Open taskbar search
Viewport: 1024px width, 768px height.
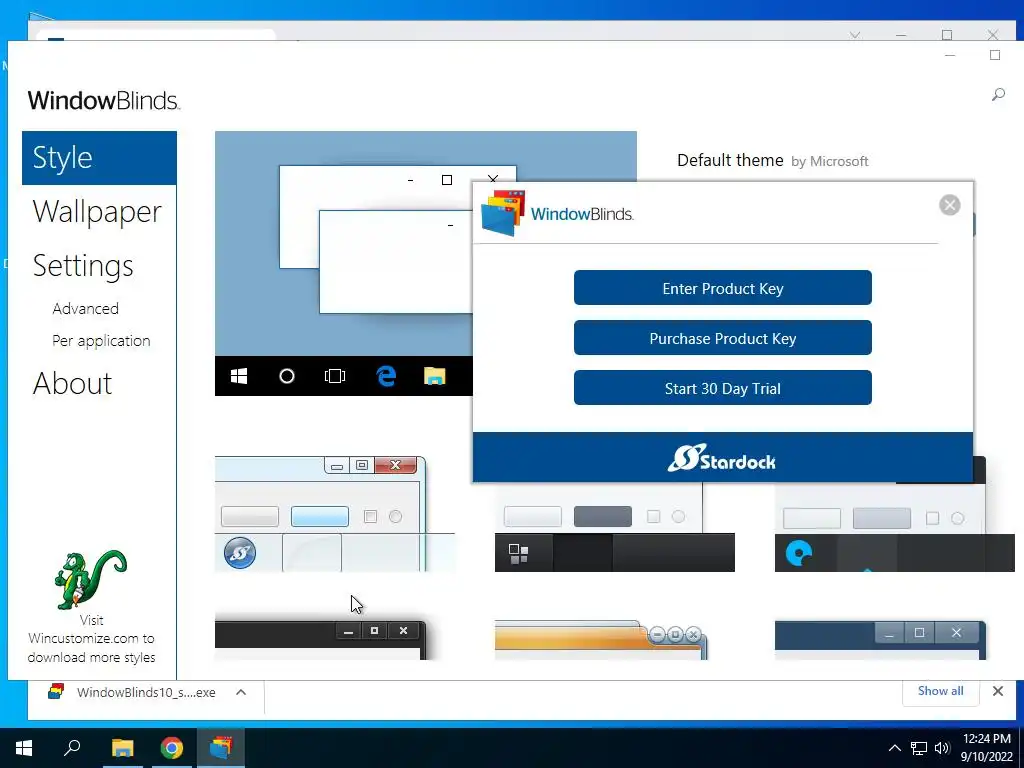(72, 748)
